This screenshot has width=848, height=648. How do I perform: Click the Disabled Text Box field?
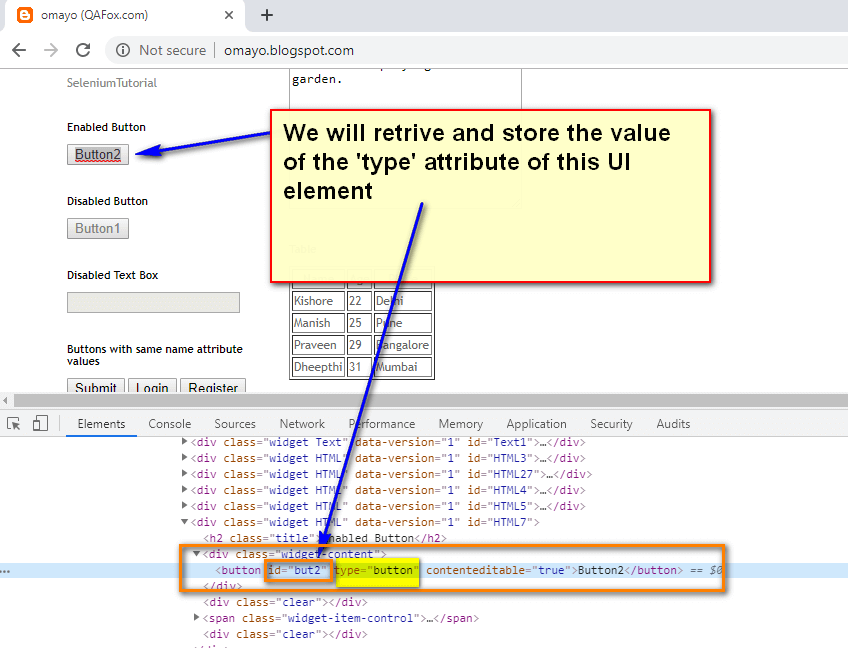pos(153,302)
